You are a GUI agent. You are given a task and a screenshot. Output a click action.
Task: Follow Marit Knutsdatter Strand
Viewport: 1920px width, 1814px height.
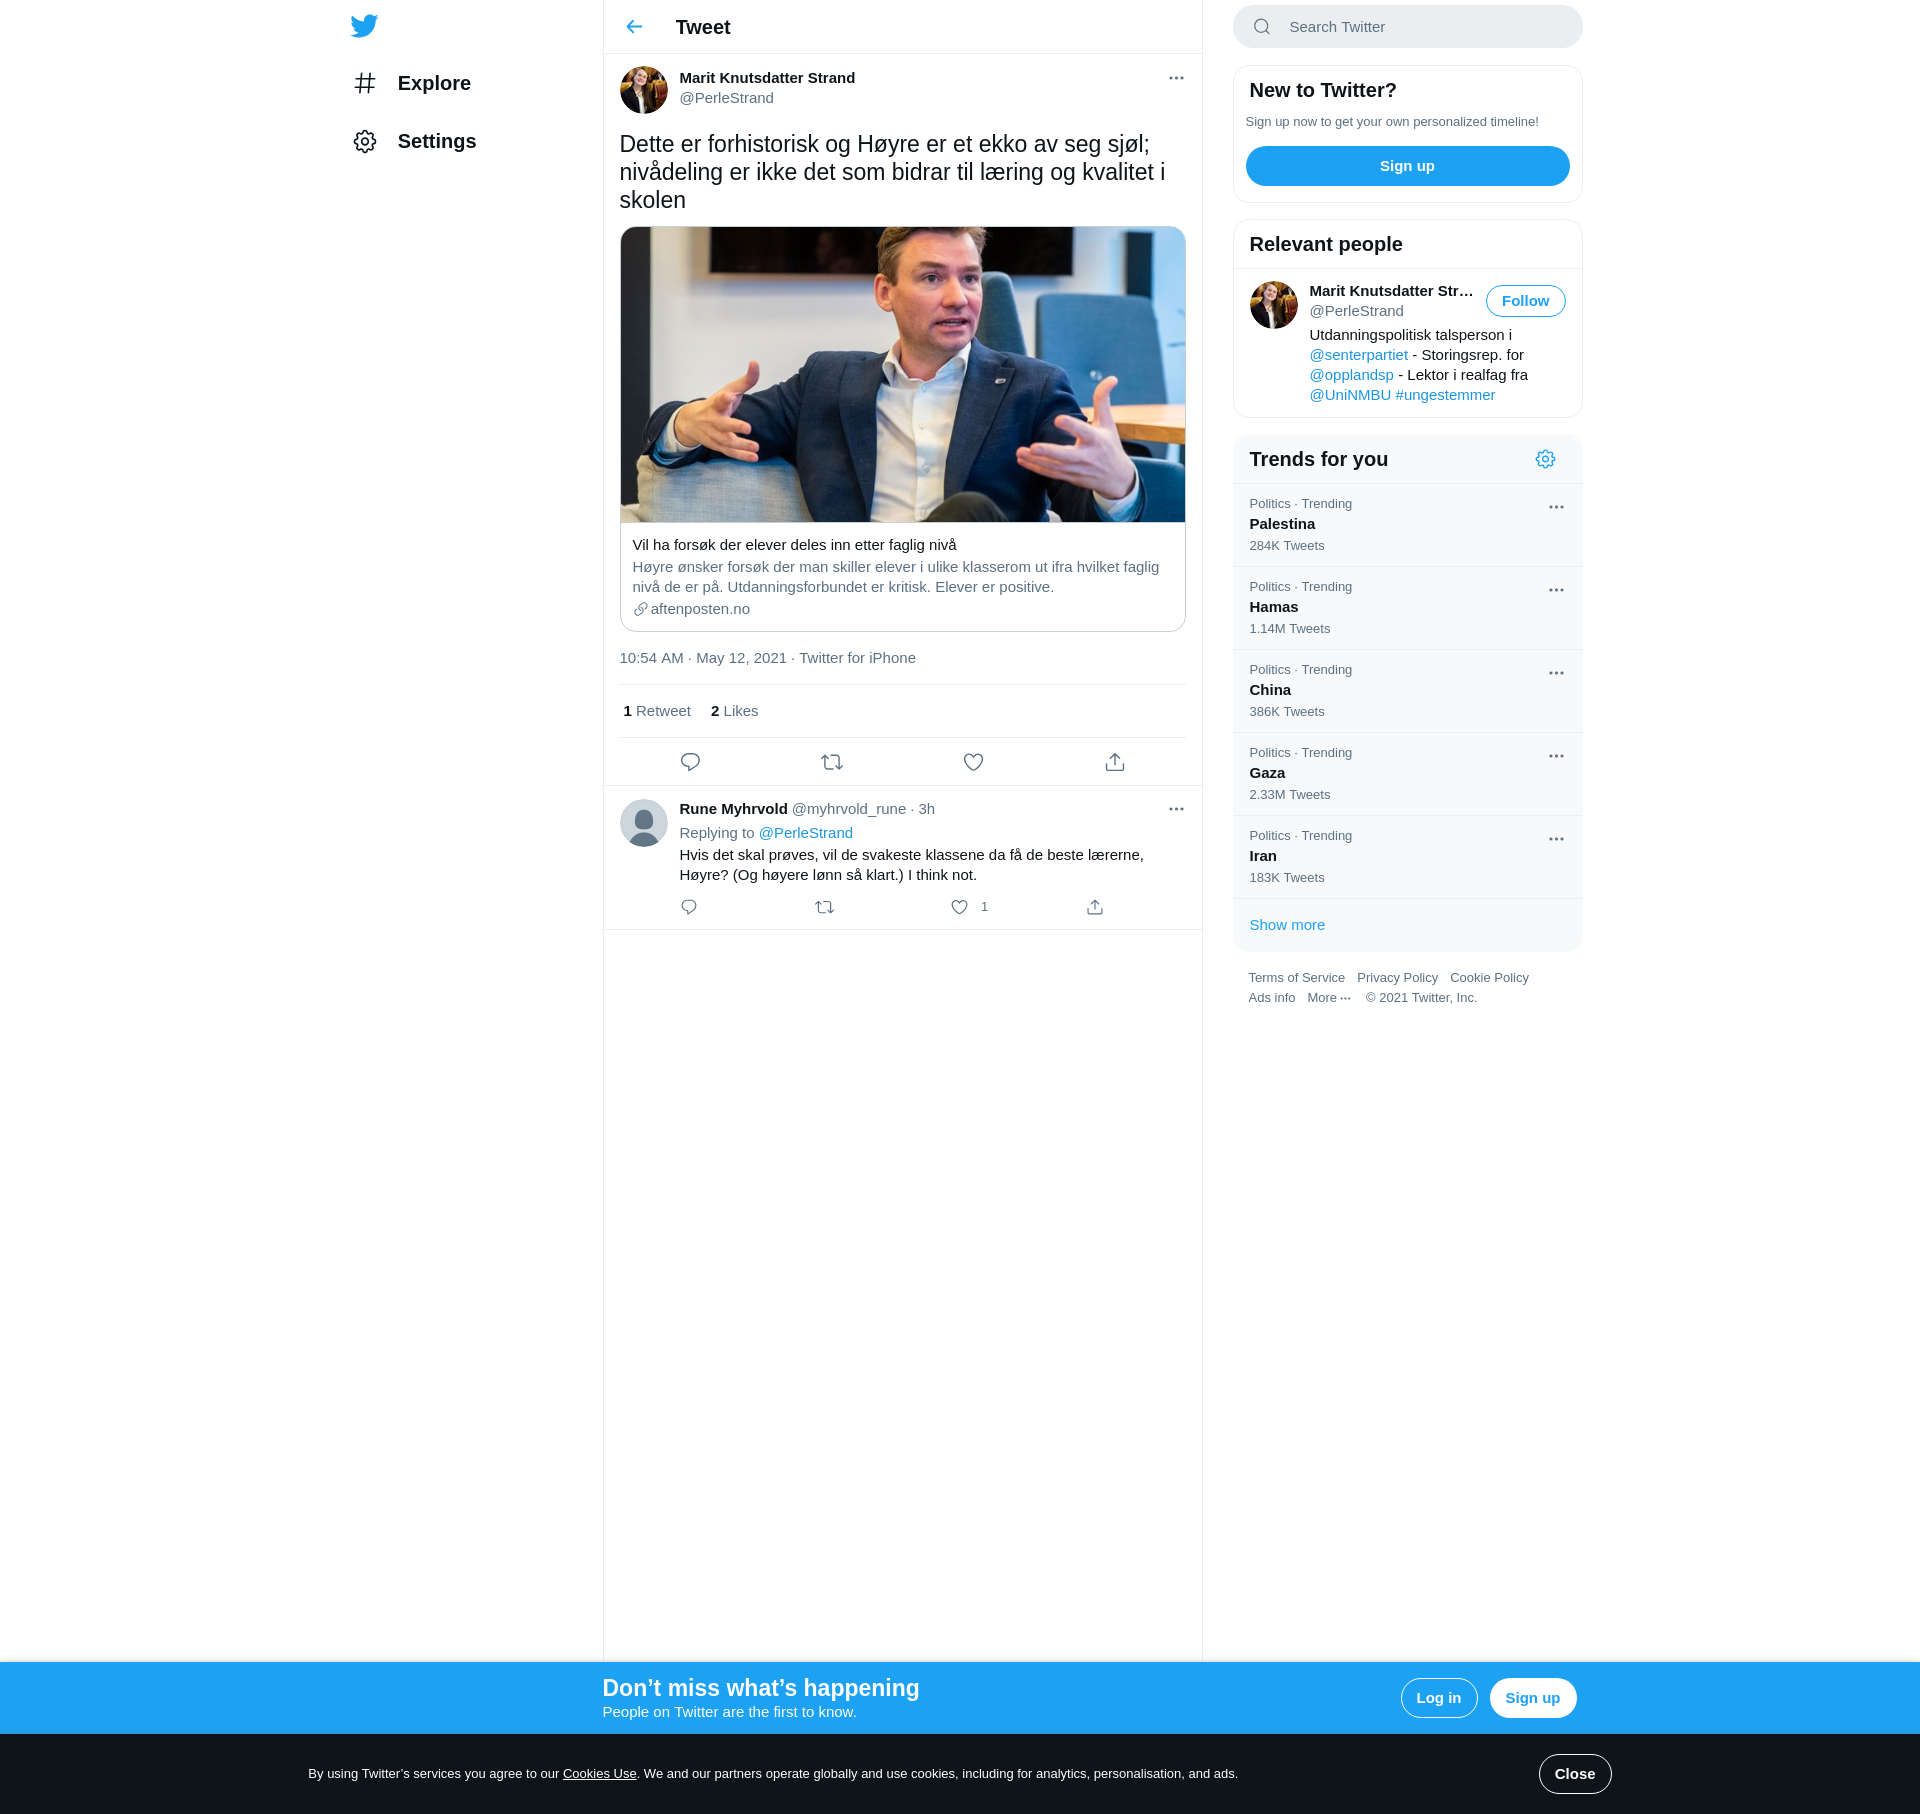[x=1525, y=301]
